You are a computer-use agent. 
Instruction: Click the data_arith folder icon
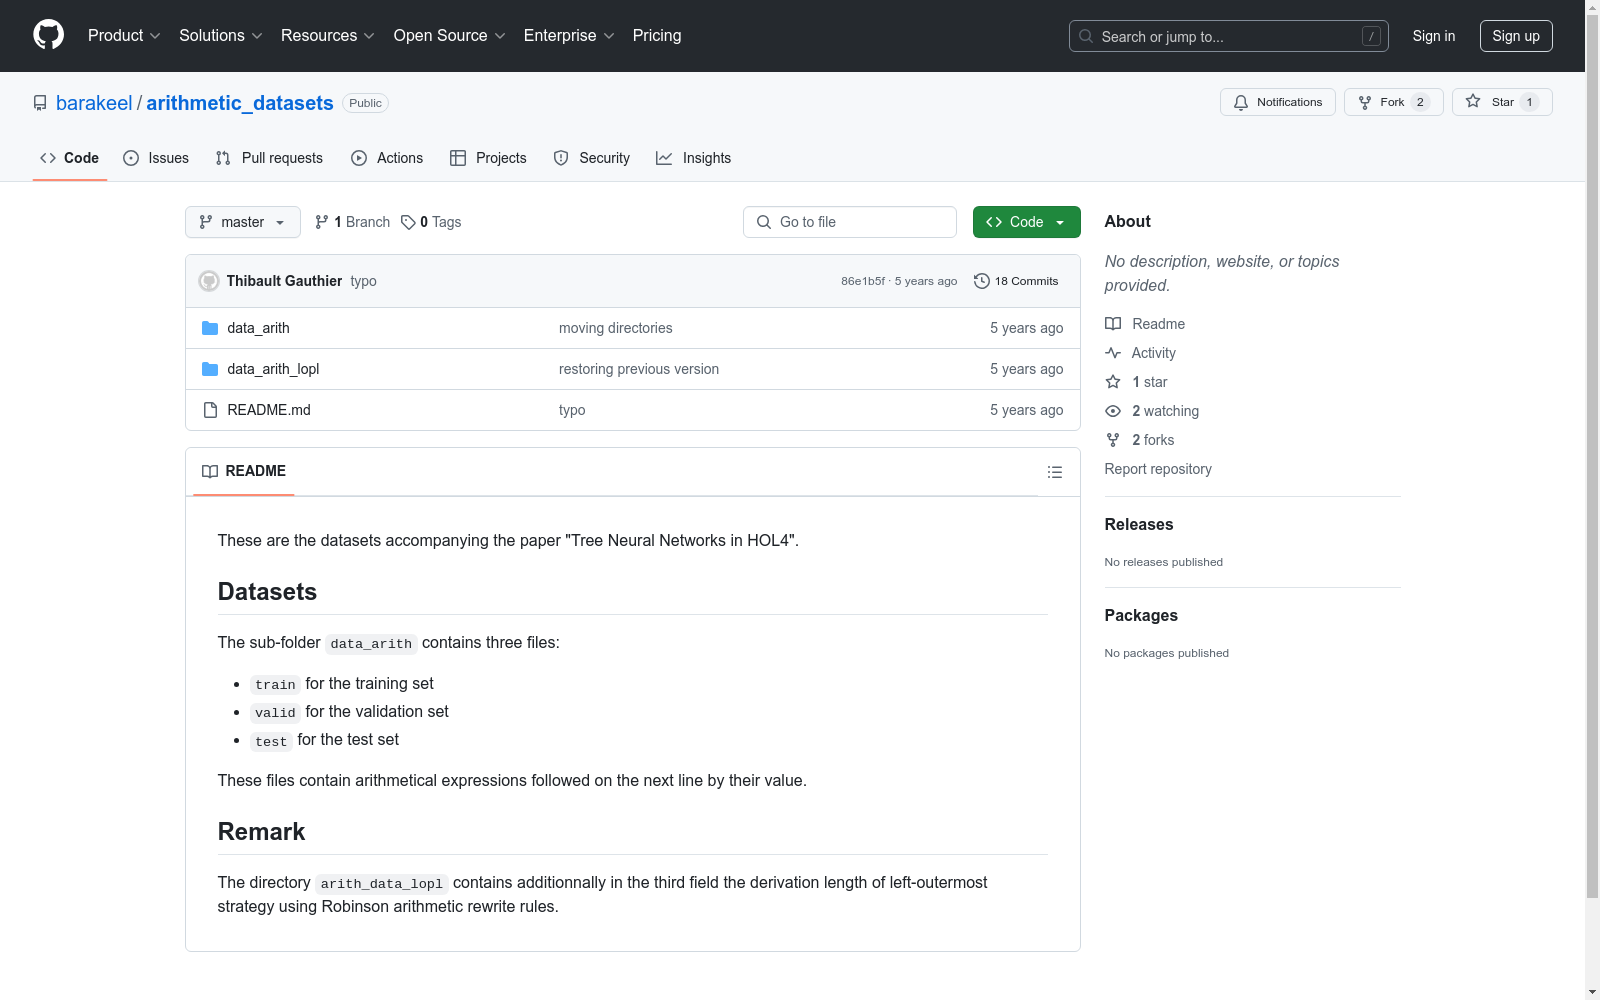tap(210, 328)
